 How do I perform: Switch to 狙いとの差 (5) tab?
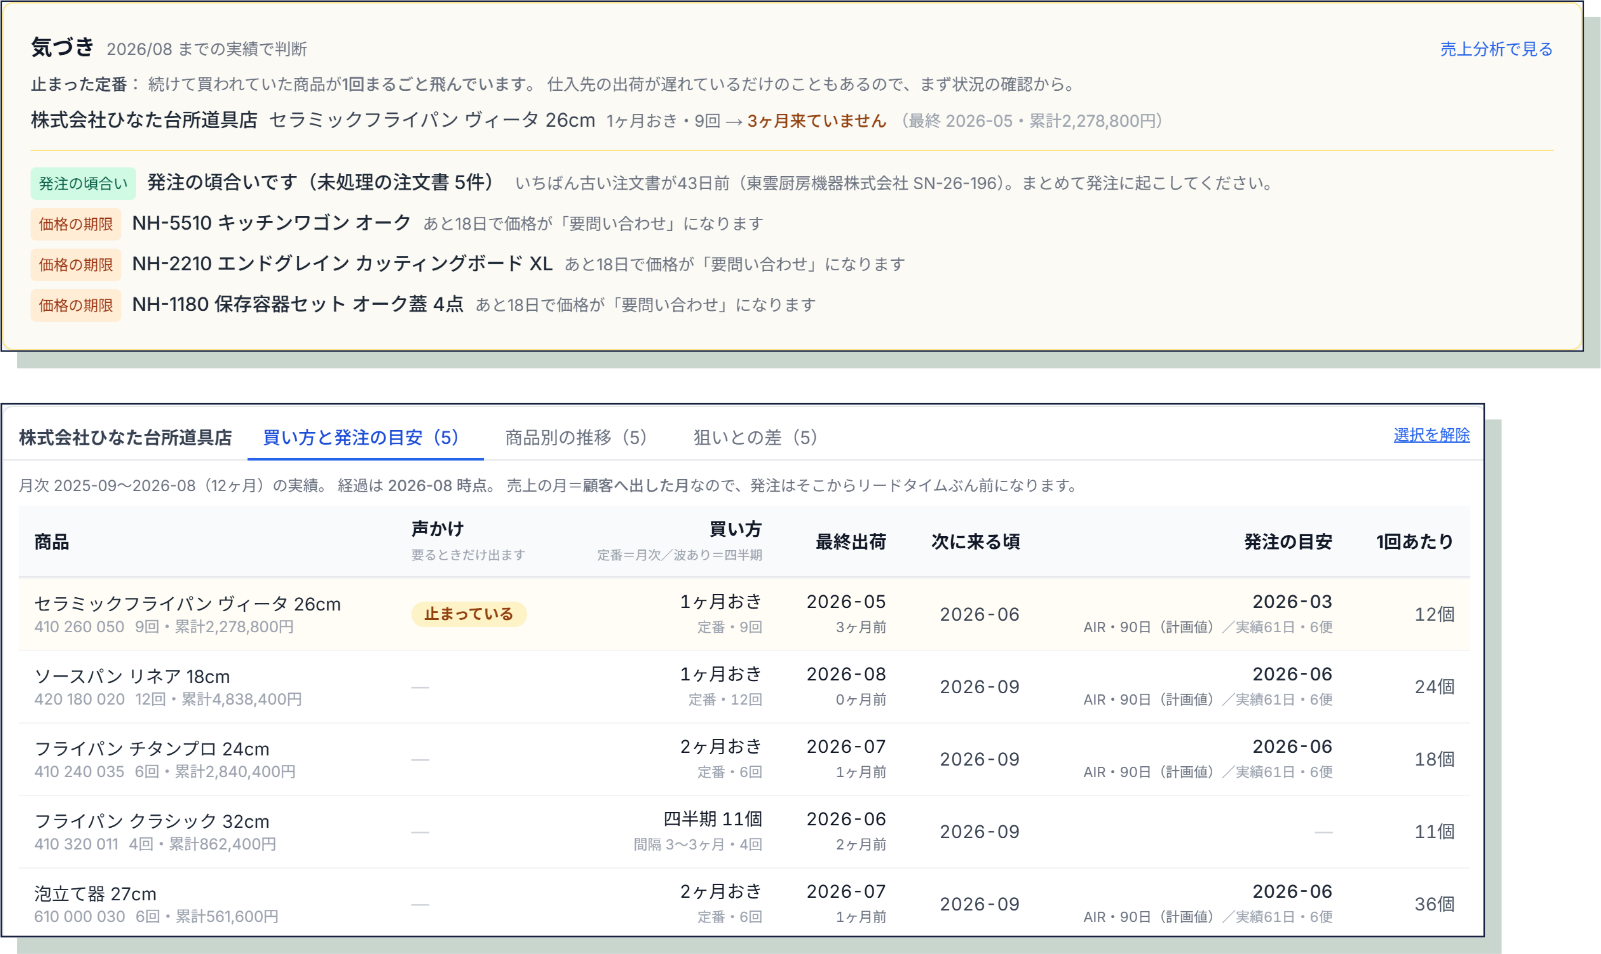coord(759,438)
